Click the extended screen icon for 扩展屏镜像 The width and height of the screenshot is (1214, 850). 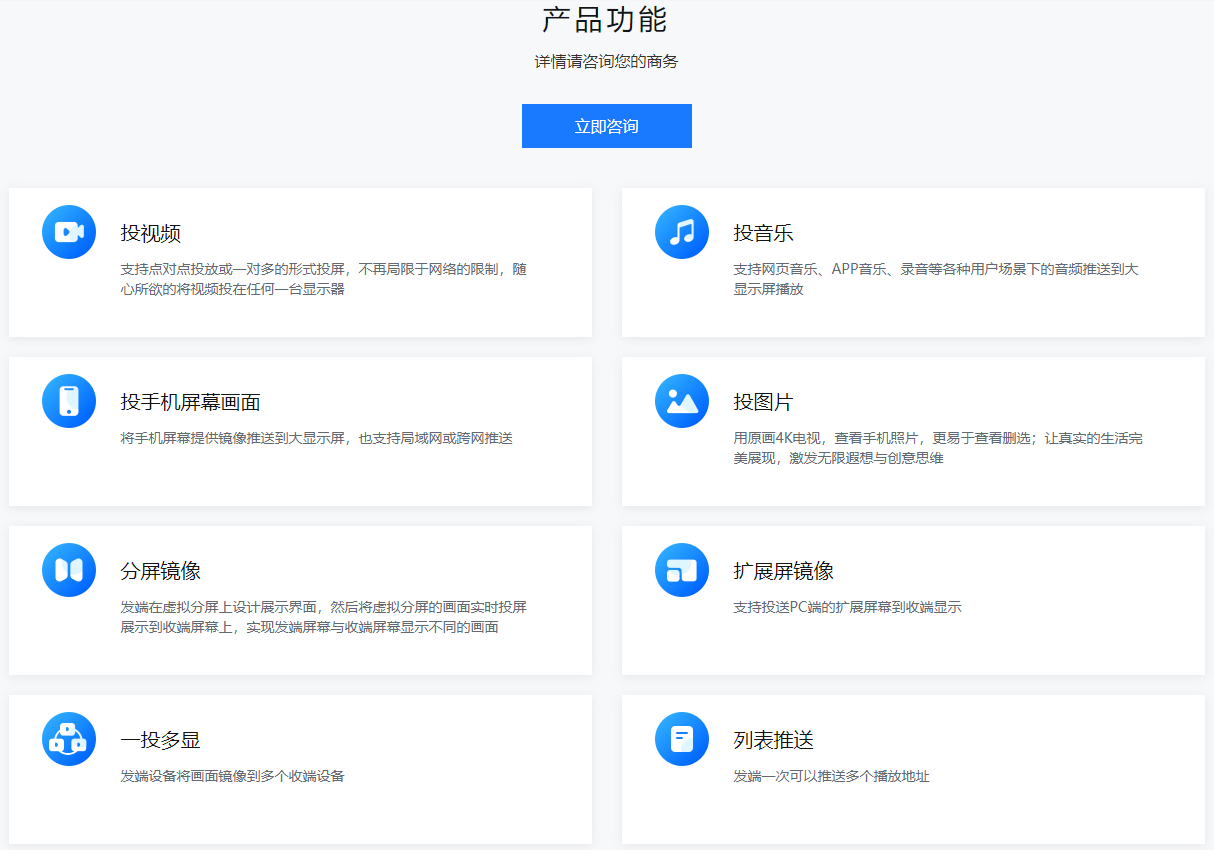[x=682, y=570]
